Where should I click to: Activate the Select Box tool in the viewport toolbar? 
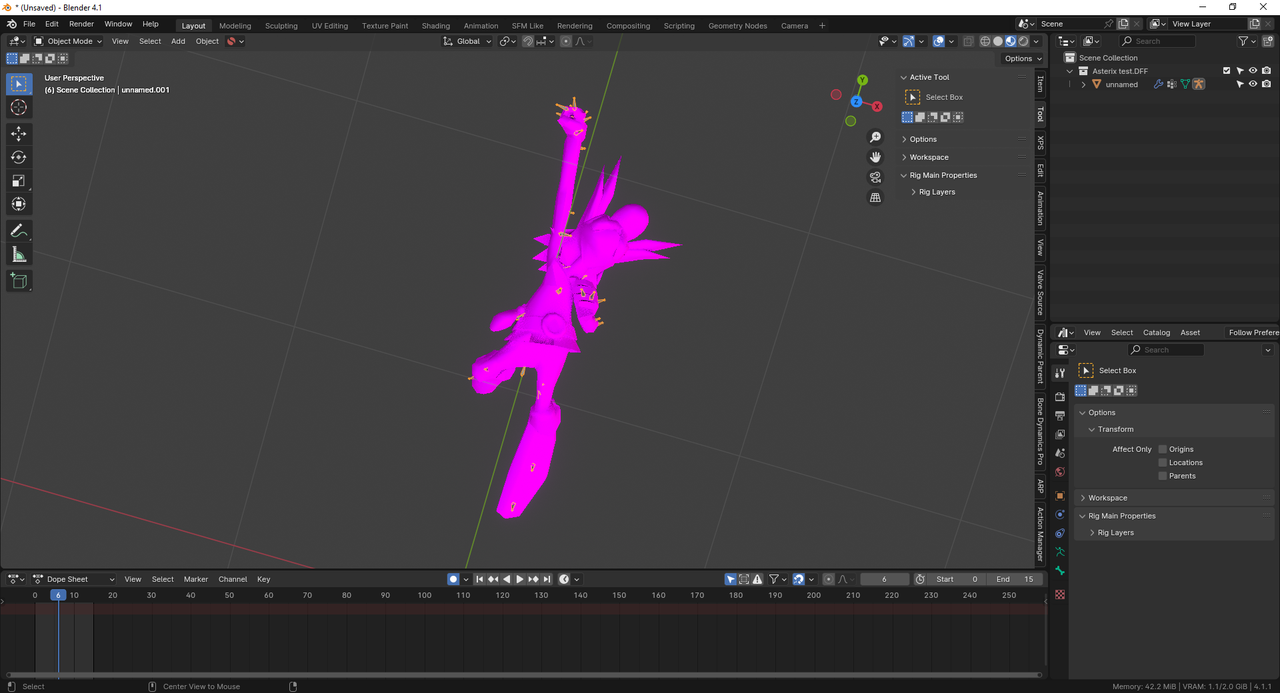coord(19,84)
